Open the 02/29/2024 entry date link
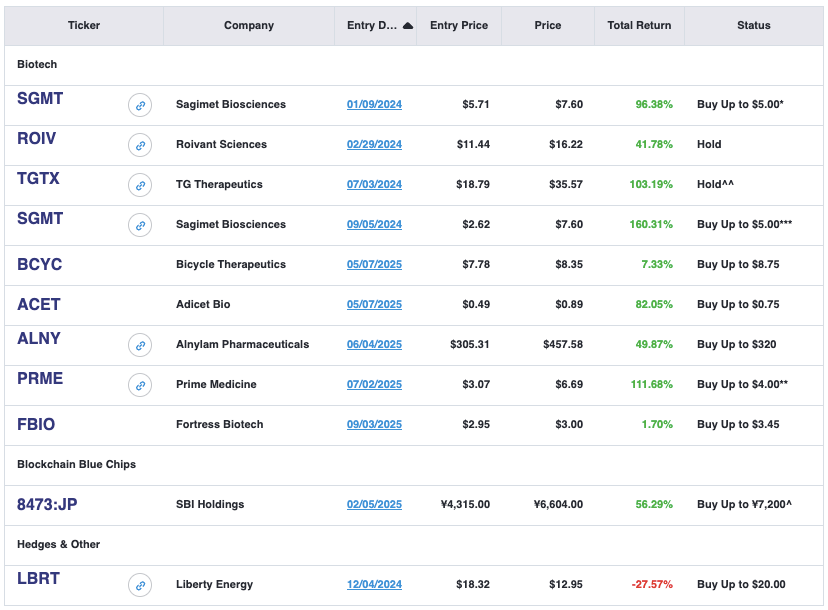 [374, 144]
